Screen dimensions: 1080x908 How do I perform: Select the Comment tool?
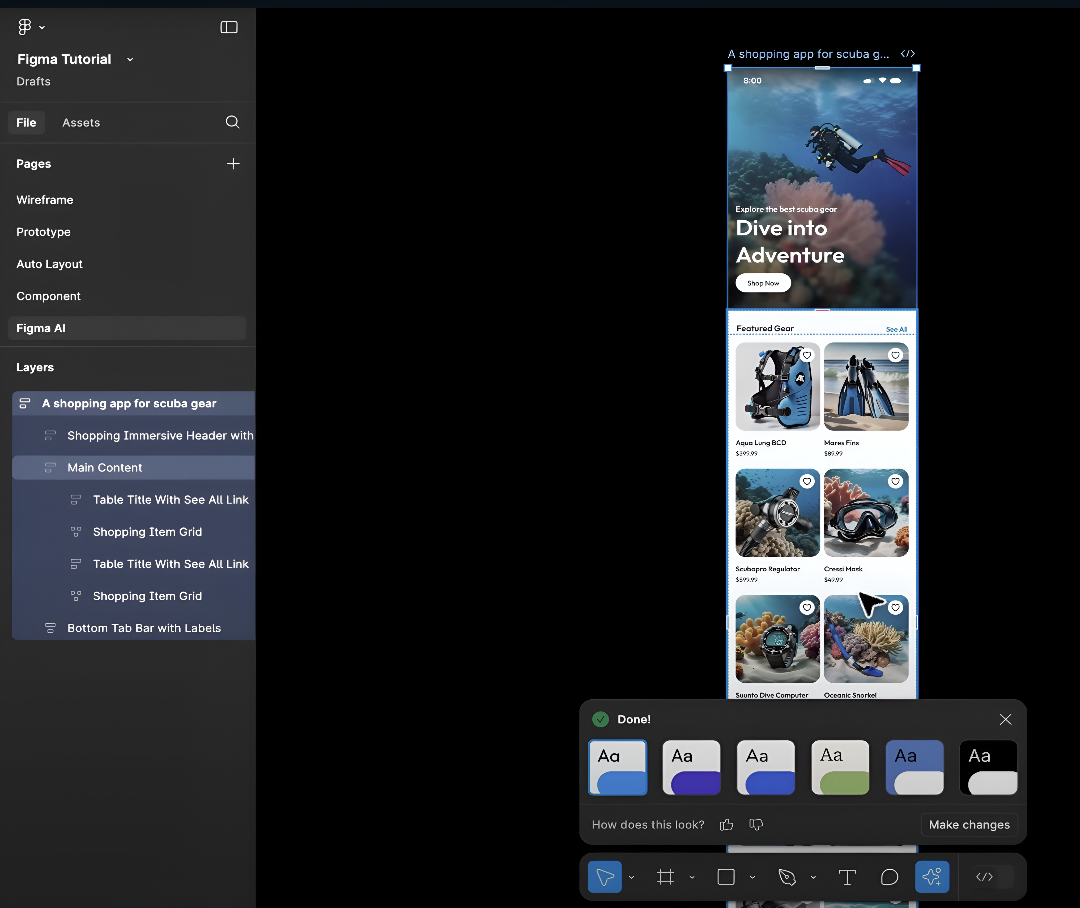click(889, 877)
